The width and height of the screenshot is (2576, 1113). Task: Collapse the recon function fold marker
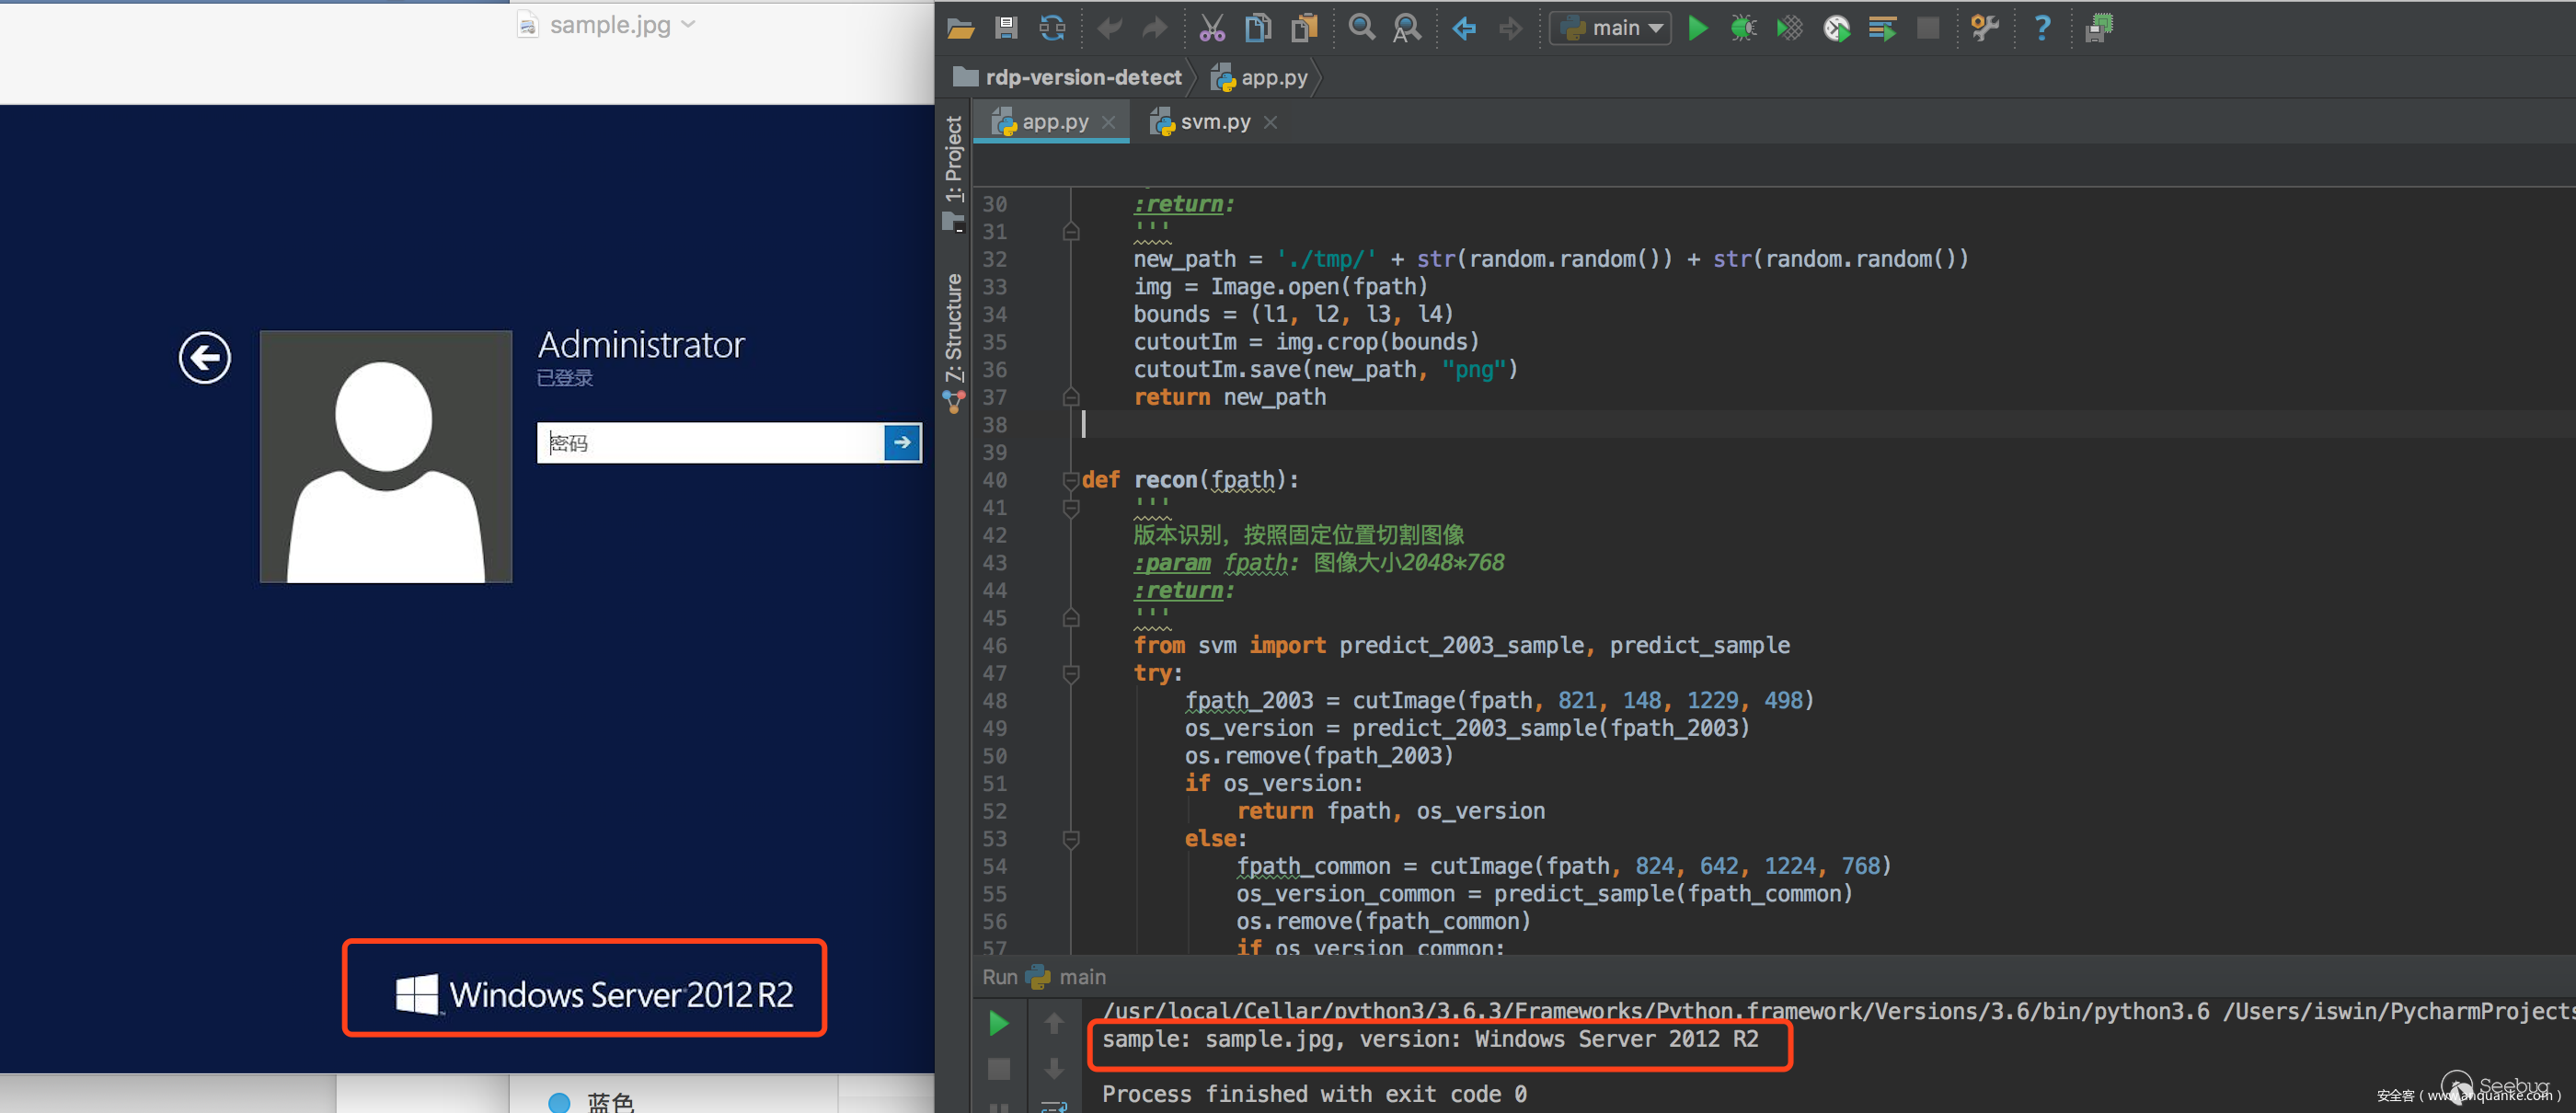click(1071, 480)
